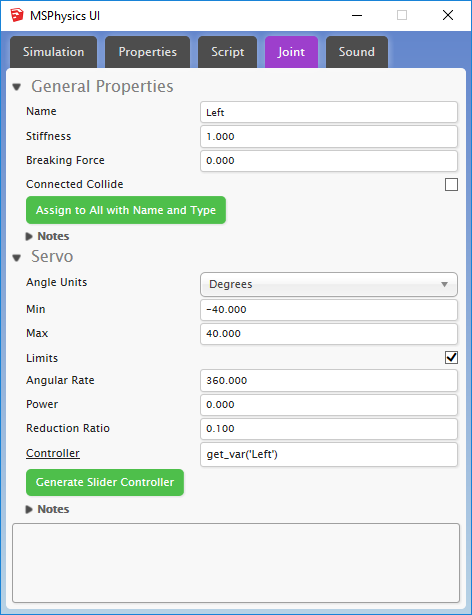Open the Angle Units dropdown
Screen dimensions: 472x615
tap(329, 284)
